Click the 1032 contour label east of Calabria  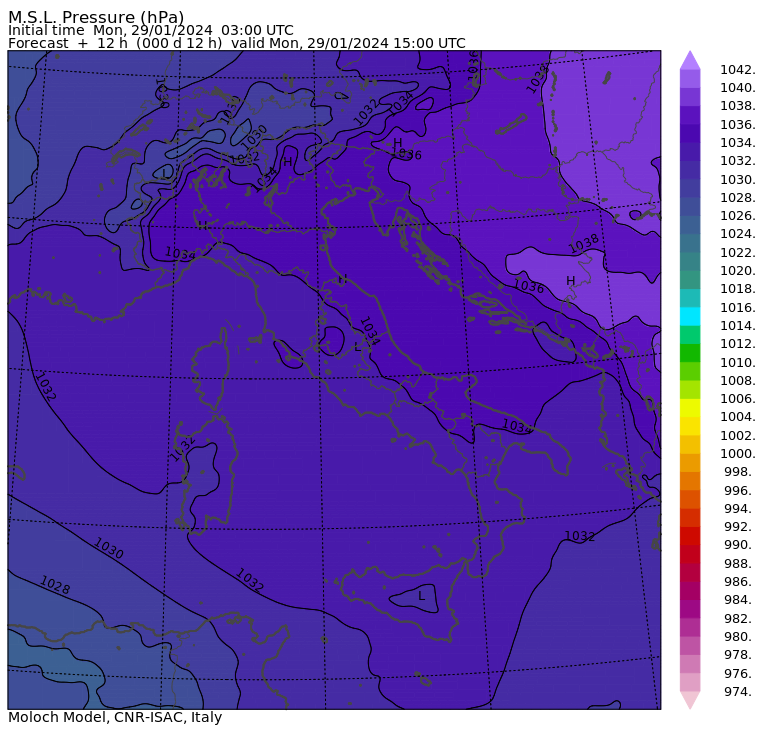click(x=580, y=536)
